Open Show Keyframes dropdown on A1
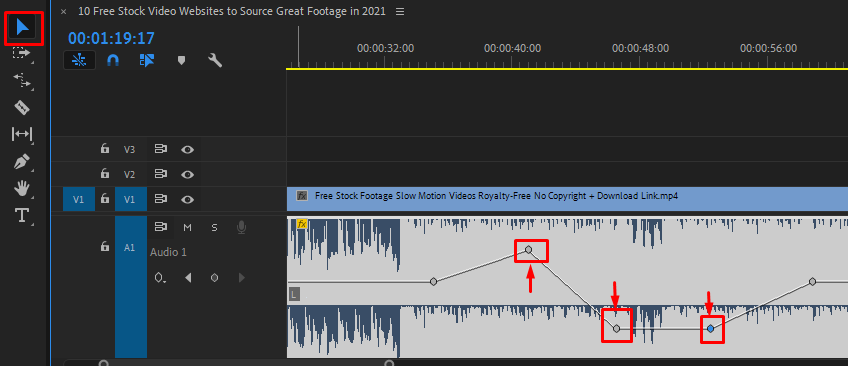Screen dimensions: 848x366 (160, 278)
